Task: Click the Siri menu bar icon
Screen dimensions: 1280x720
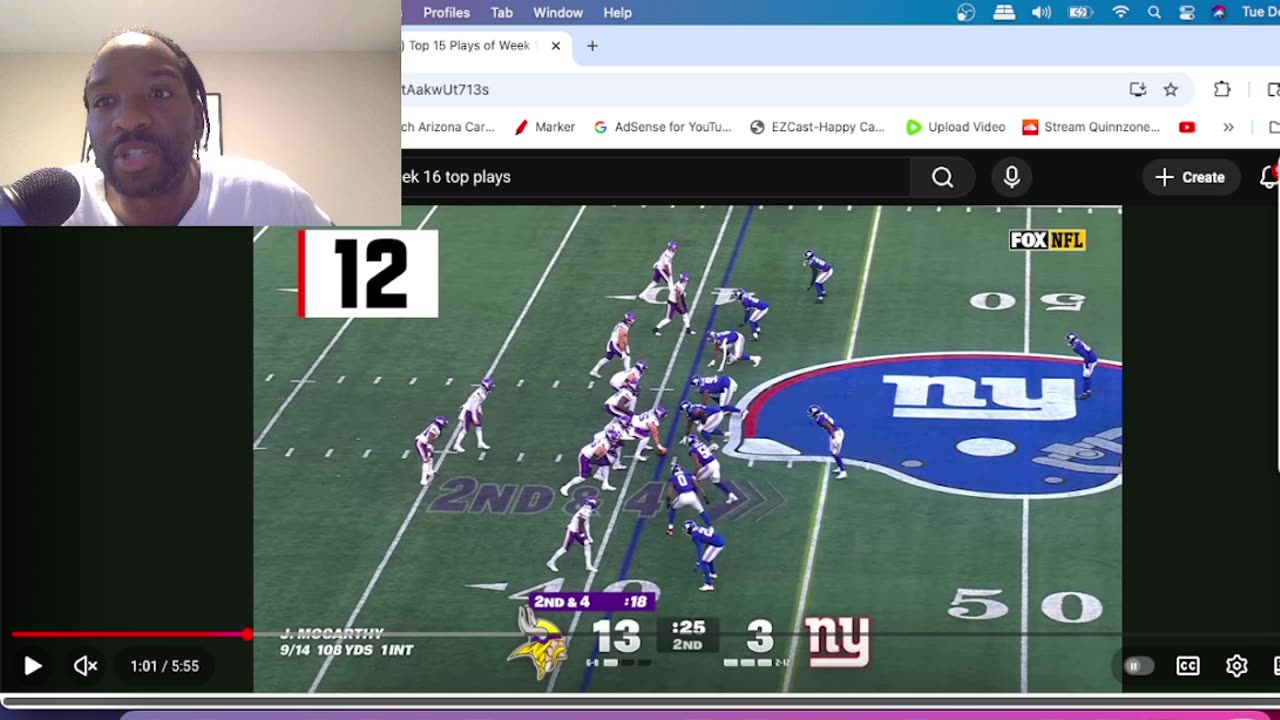Action: point(1219,12)
